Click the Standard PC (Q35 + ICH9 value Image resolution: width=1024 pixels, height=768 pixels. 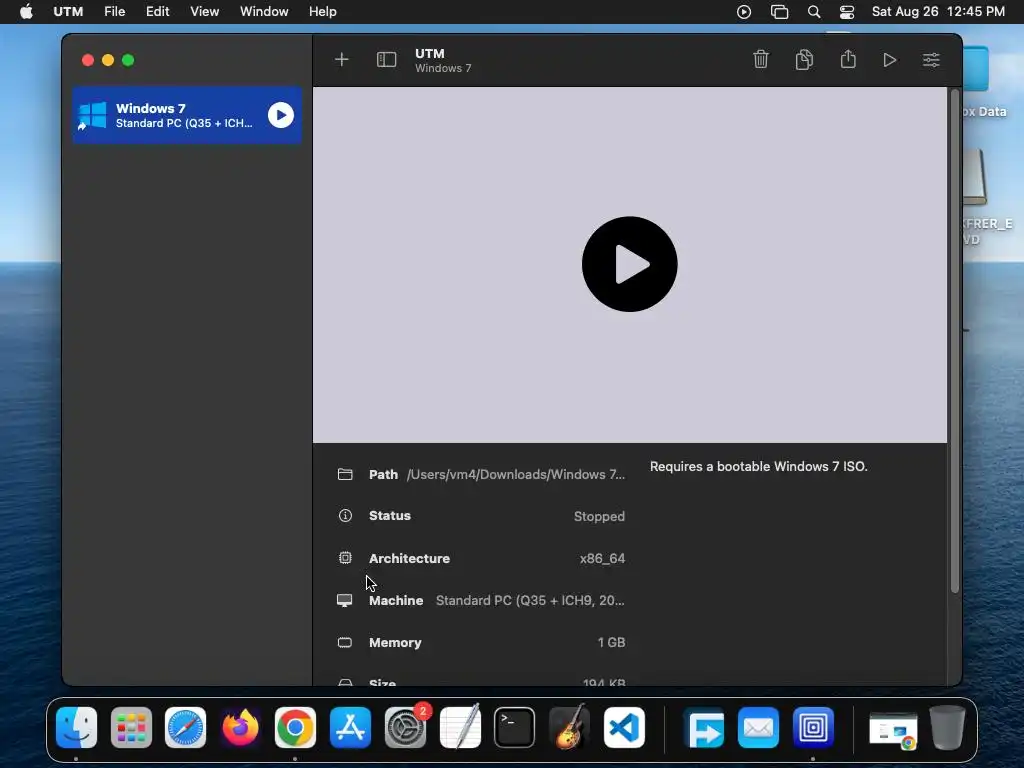[x=530, y=600]
